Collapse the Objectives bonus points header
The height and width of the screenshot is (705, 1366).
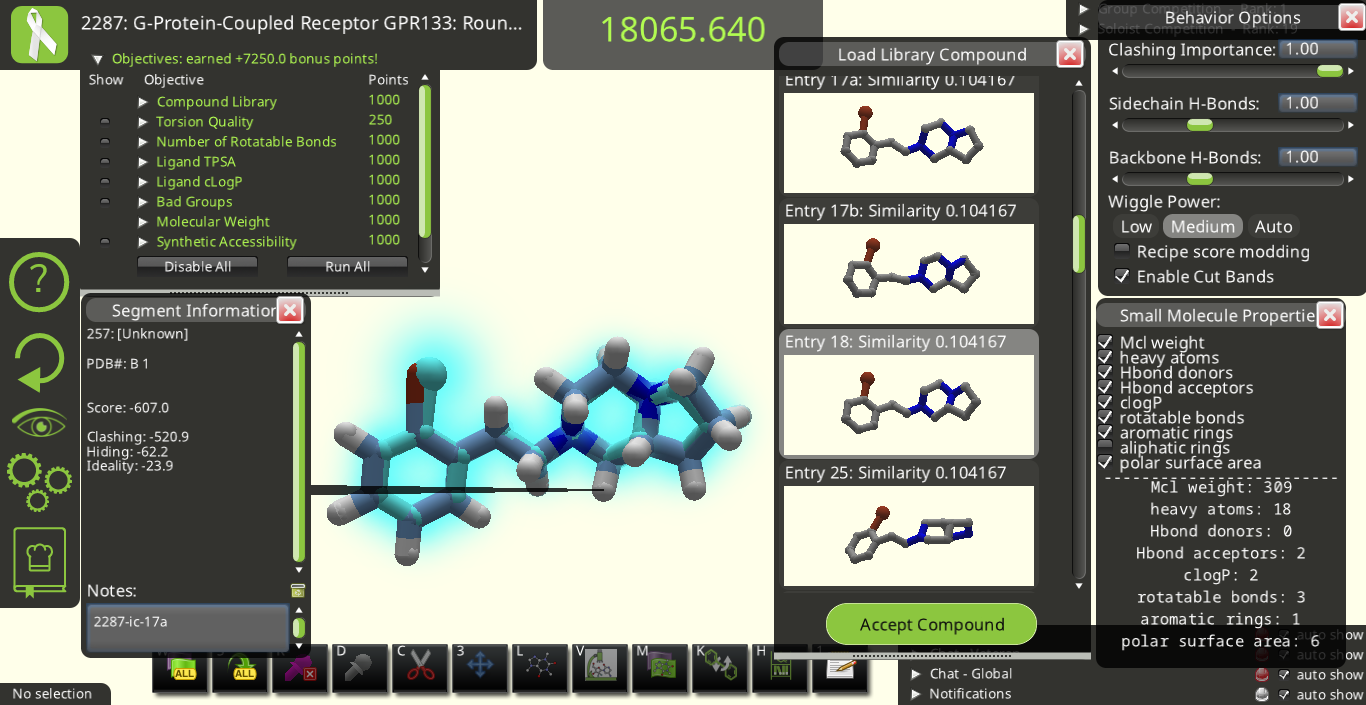coord(97,59)
